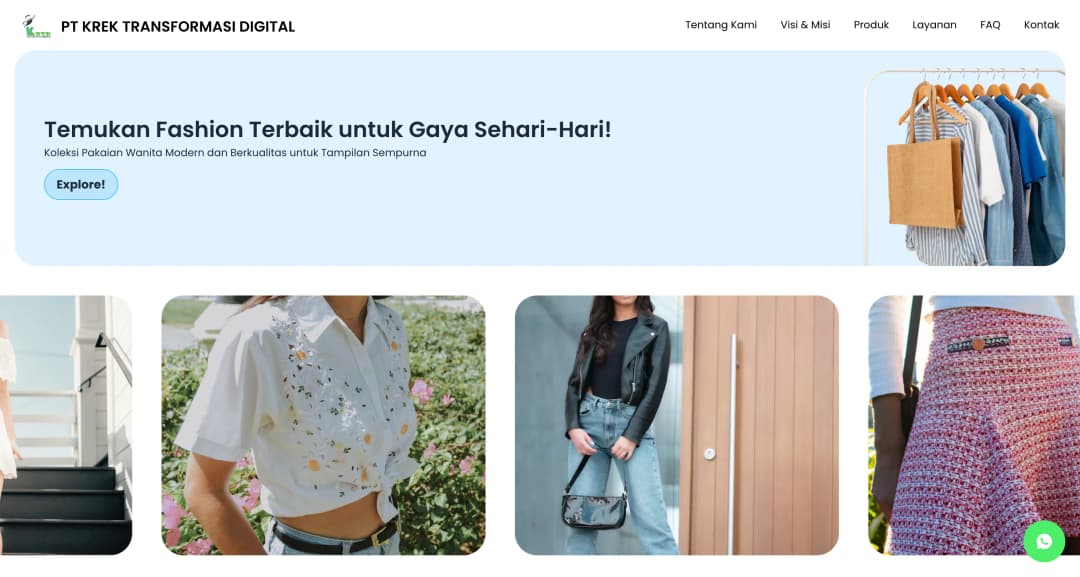The width and height of the screenshot is (1080, 577).
Task: Click the KREK company logo icon
Action: 37,26
